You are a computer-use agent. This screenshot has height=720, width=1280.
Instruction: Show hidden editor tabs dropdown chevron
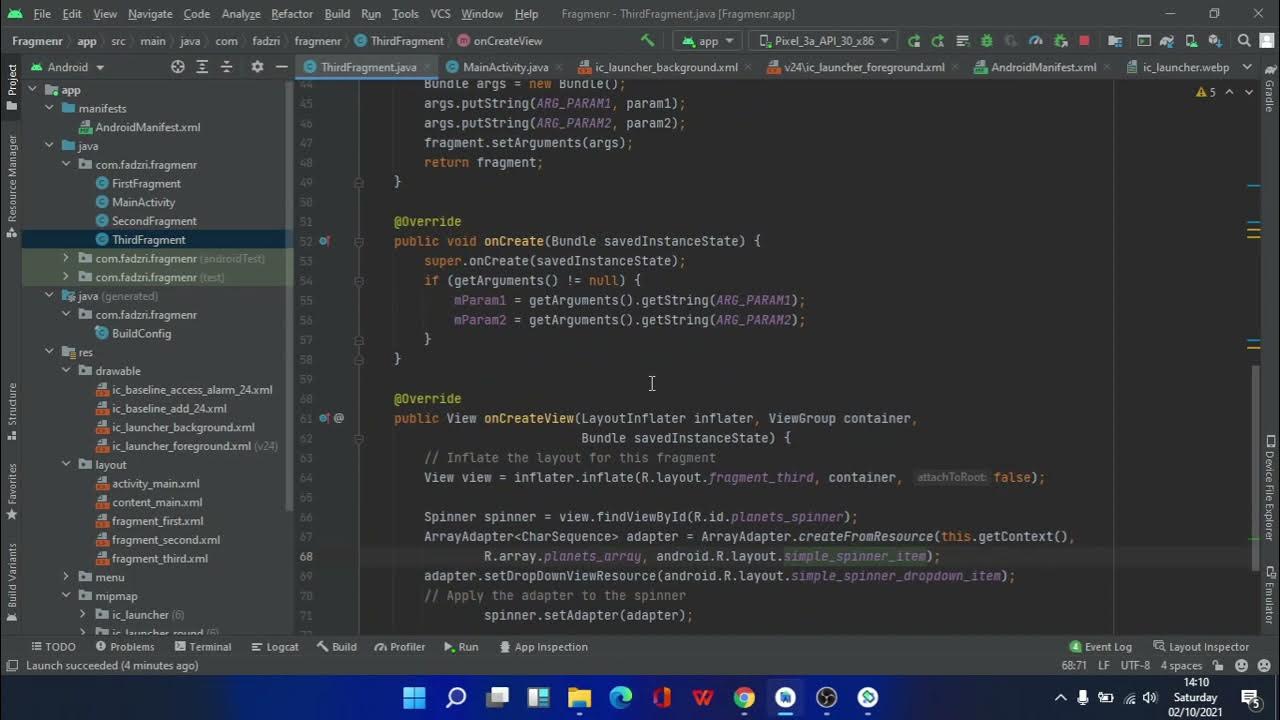click(x=1248, y=67)
